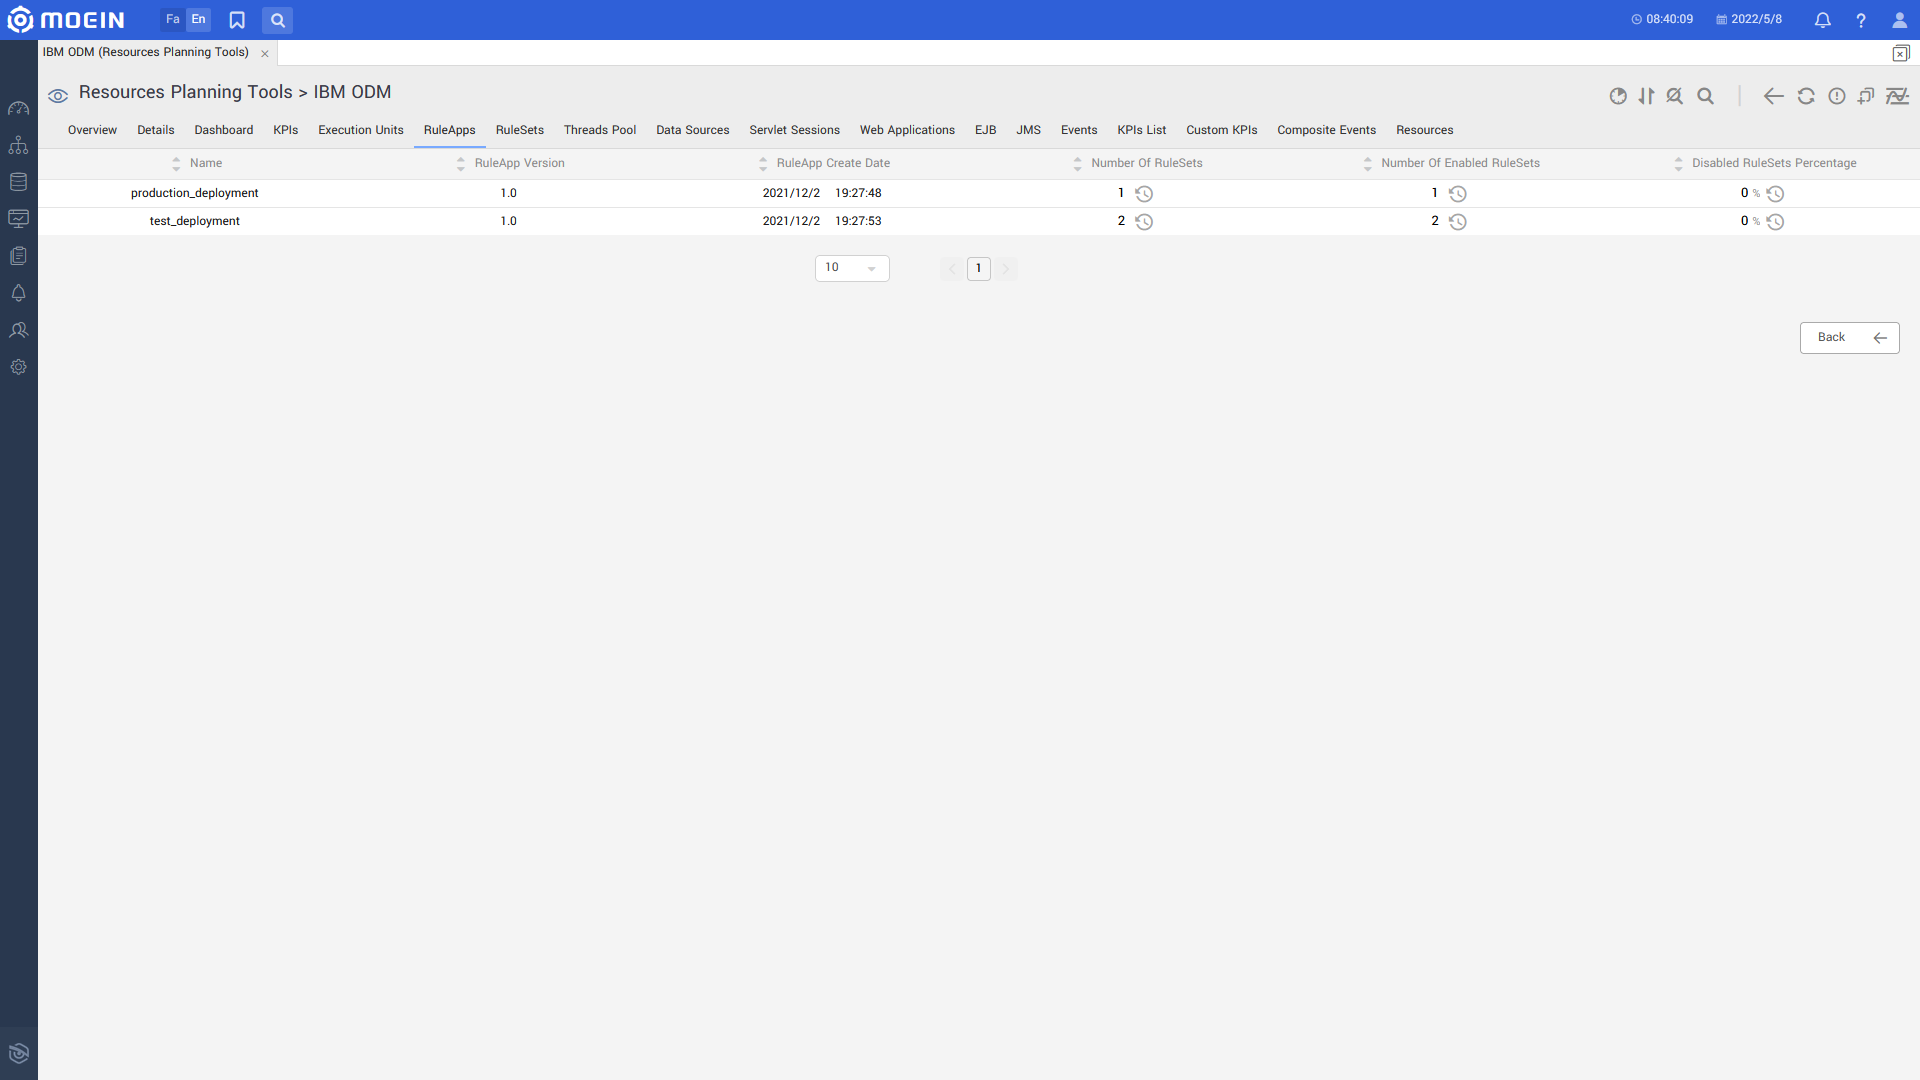The height and width of the screenshot is (1080, 1920).
Task: Open the pie chart toolbar icon
Action: (1618, 96)
